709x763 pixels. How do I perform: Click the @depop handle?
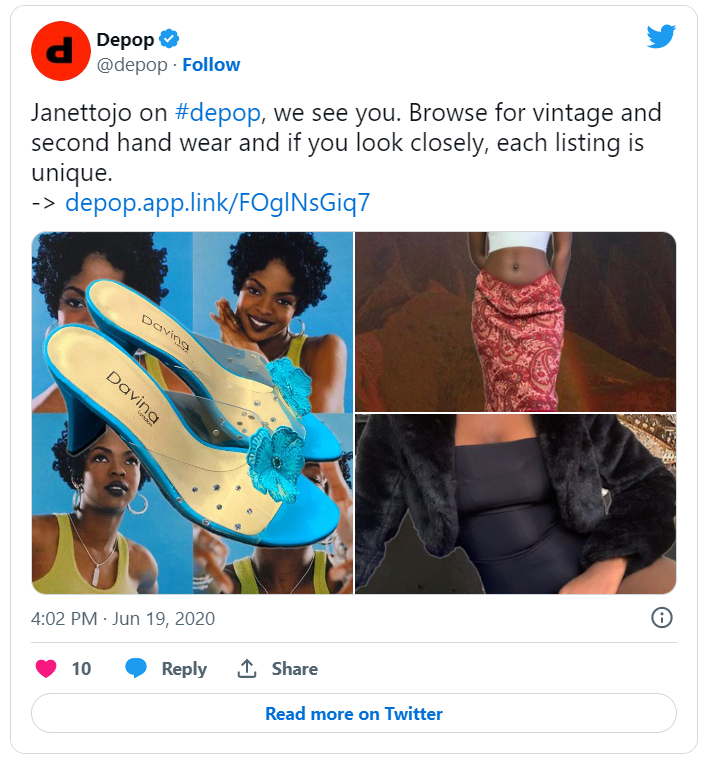point(132,65)
